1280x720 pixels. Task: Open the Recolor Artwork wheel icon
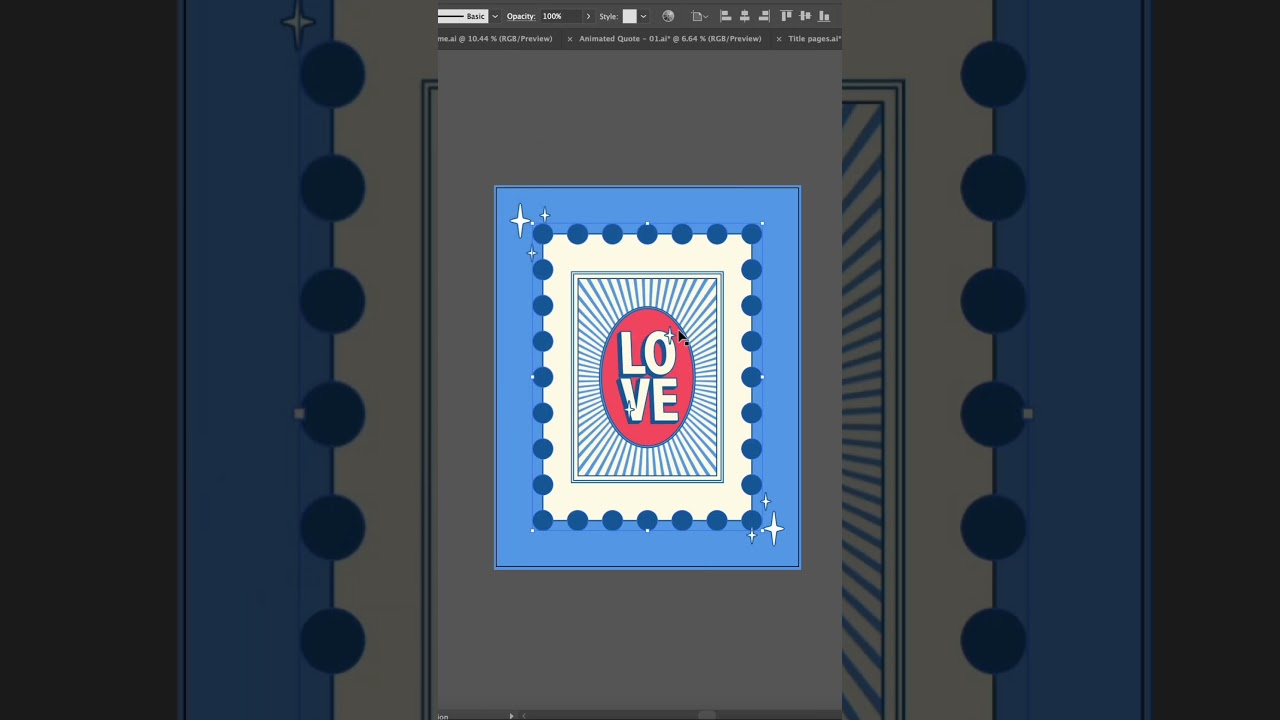668,16
